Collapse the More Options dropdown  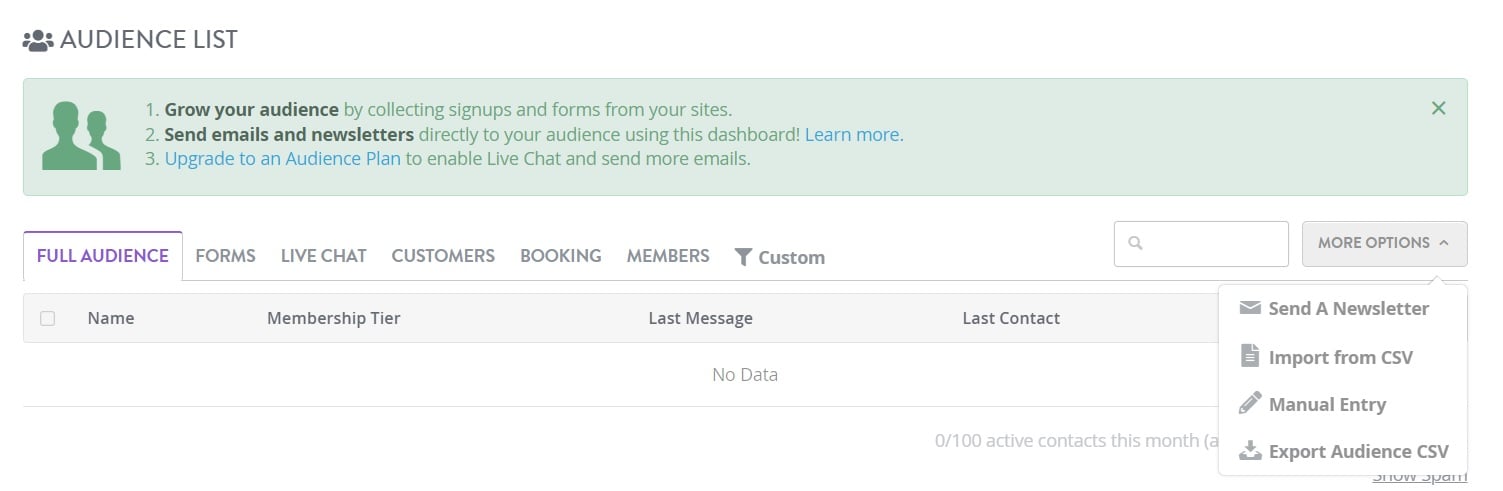click(1384, 243)
